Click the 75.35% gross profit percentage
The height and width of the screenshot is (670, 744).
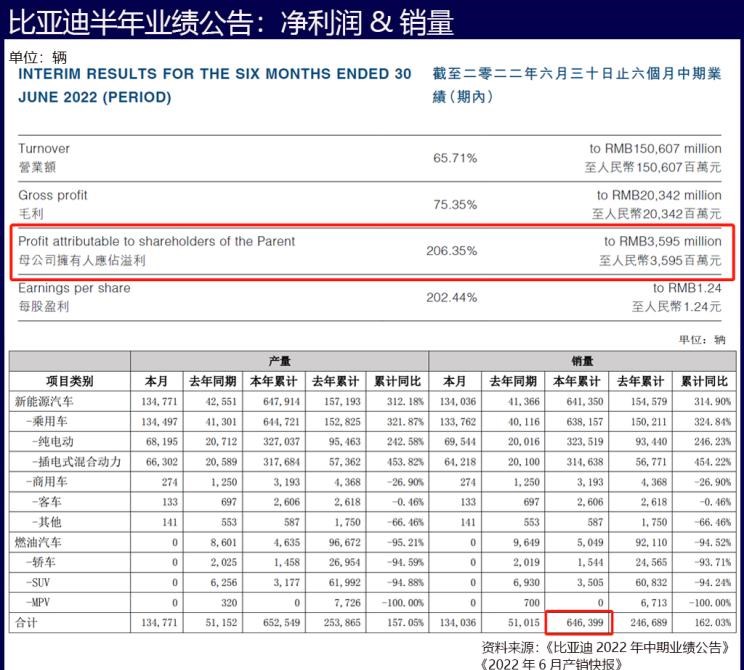coord(455,205)
